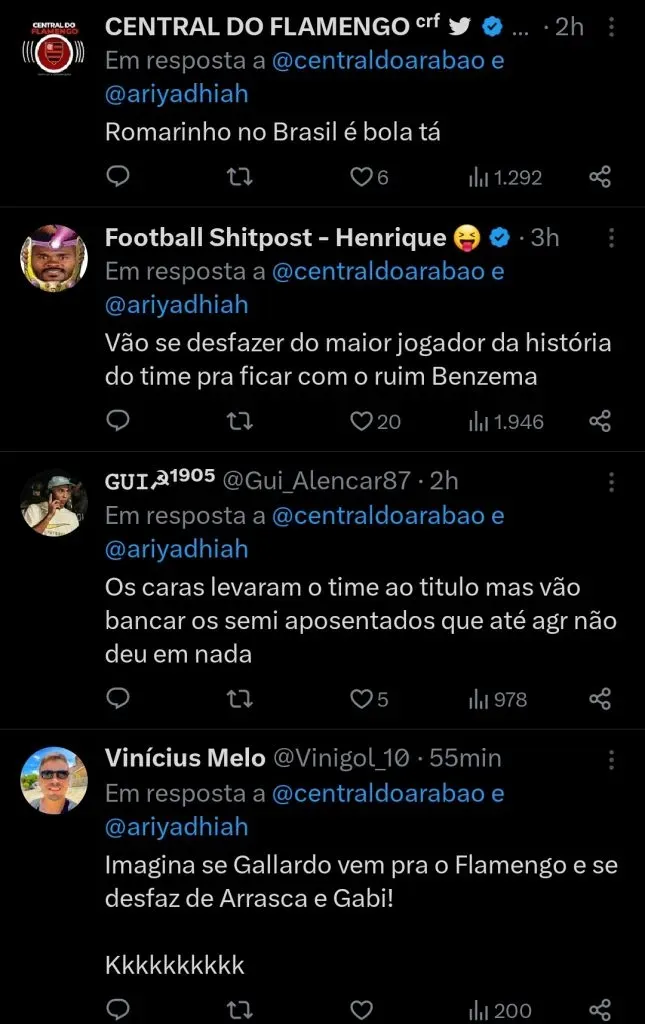Like Vinícius Melo's reply

point(362,1009)
